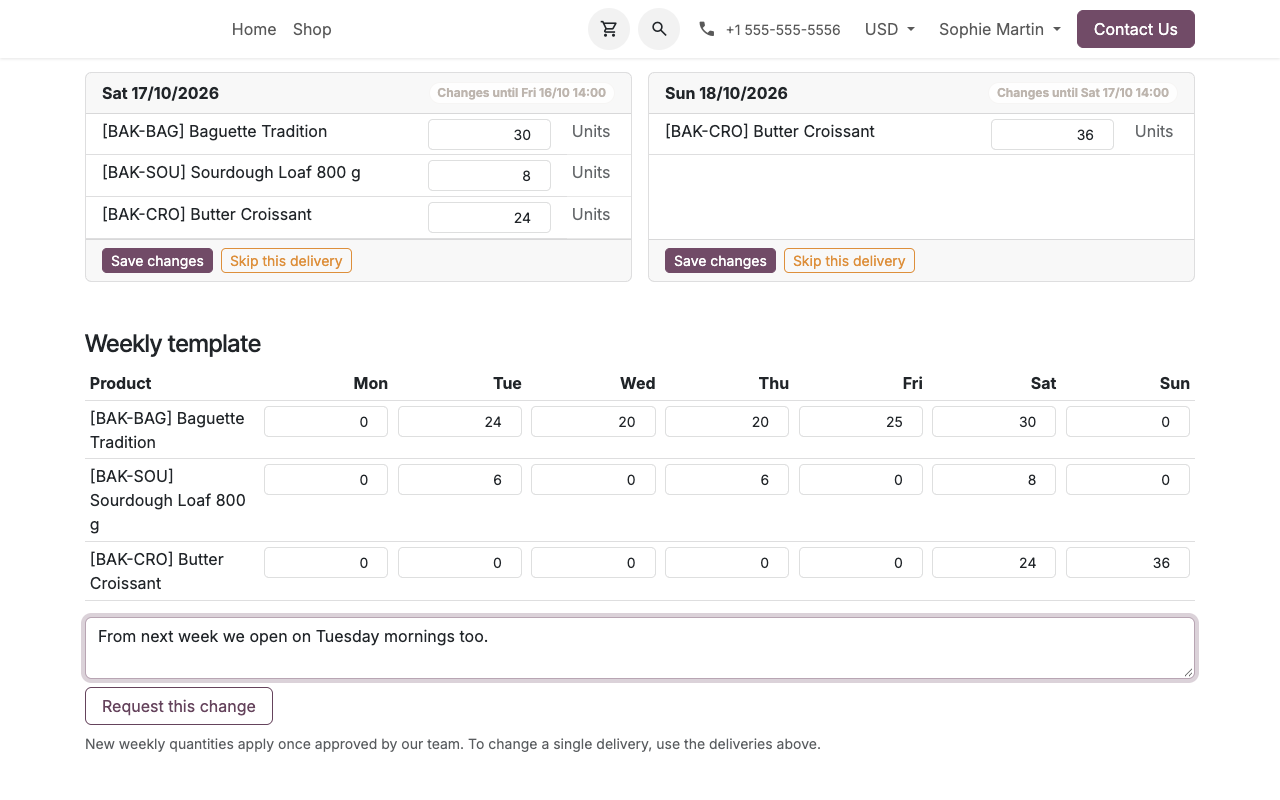The height and width of the screenshot is (800, 1280).
Task: Edit Sunday delivery Butter Croissant quantity field
Action: [1052, 134]
